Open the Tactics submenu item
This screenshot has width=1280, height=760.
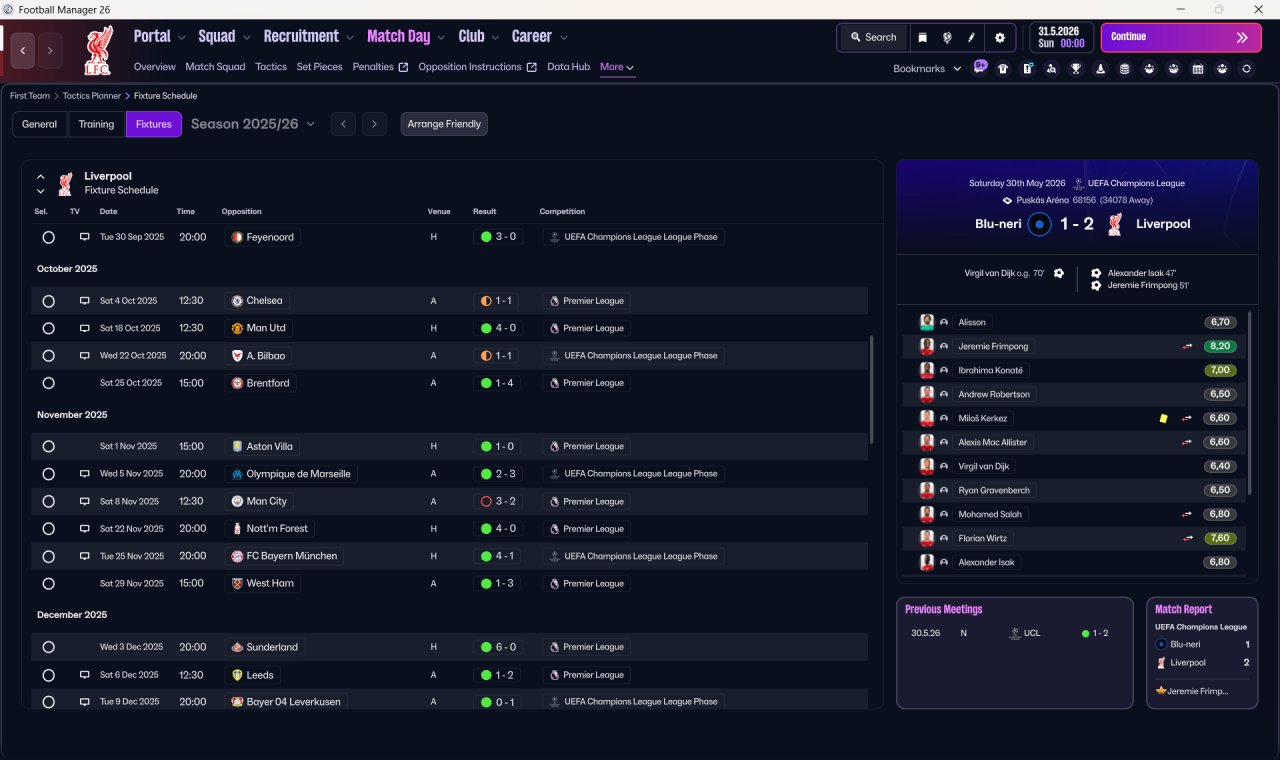coord(271,67)
